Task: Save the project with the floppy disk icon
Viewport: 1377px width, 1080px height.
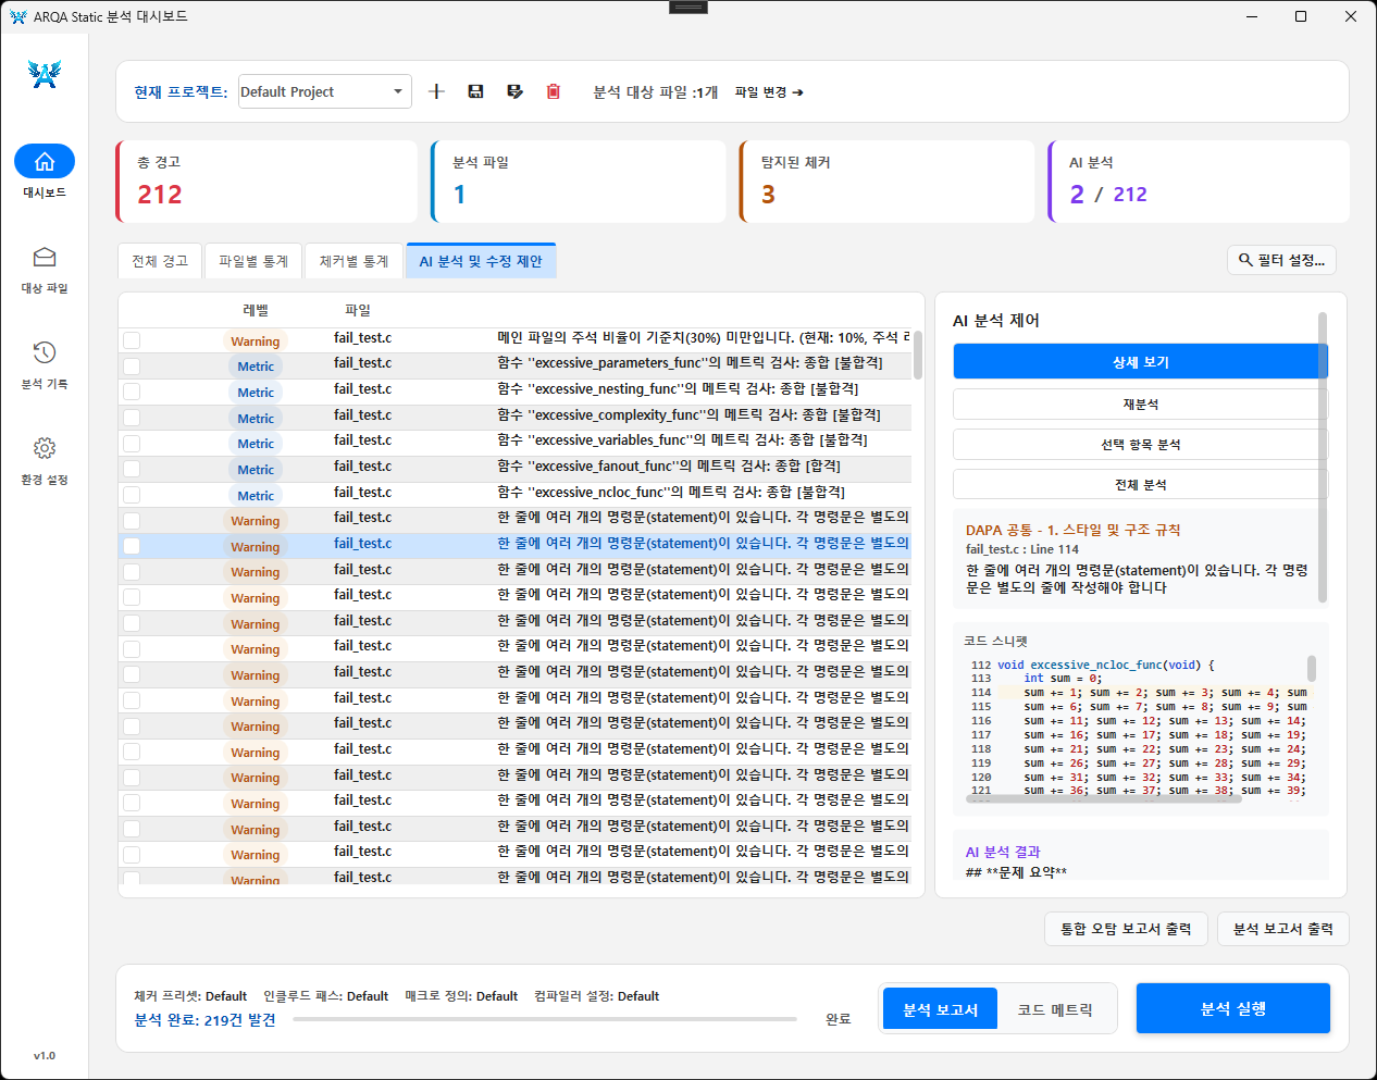Action: coord(476,92)
